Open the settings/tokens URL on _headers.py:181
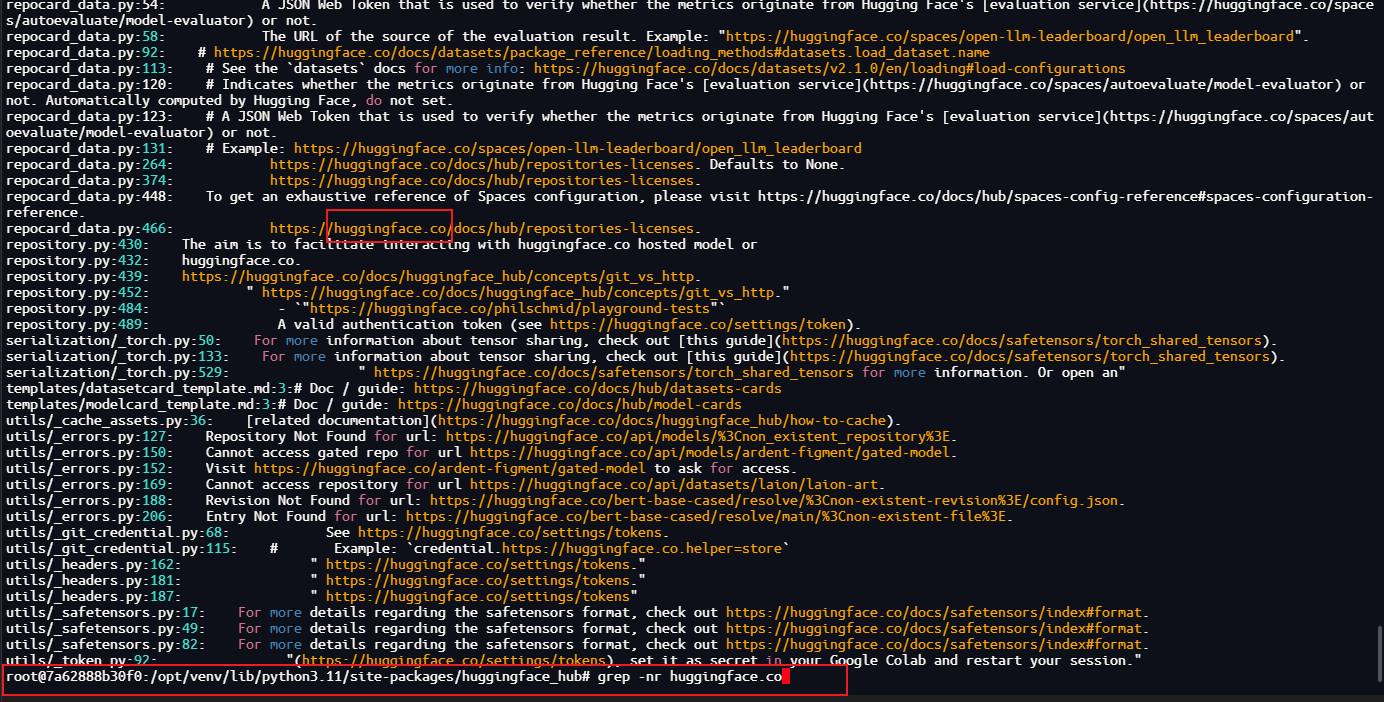Viewport: 1384px width, 702px height. pyautogui.click(x=478, y=580)
